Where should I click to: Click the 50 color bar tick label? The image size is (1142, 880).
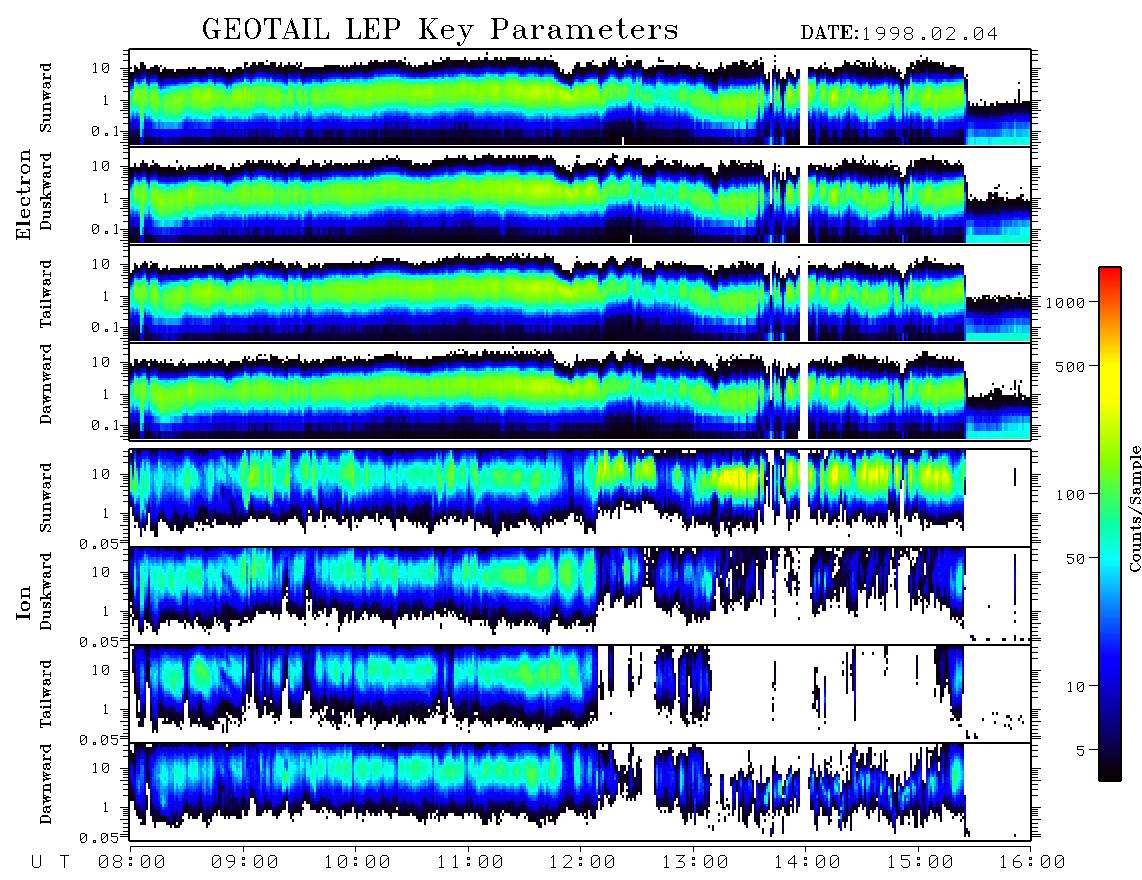[x=1075, y=559]
